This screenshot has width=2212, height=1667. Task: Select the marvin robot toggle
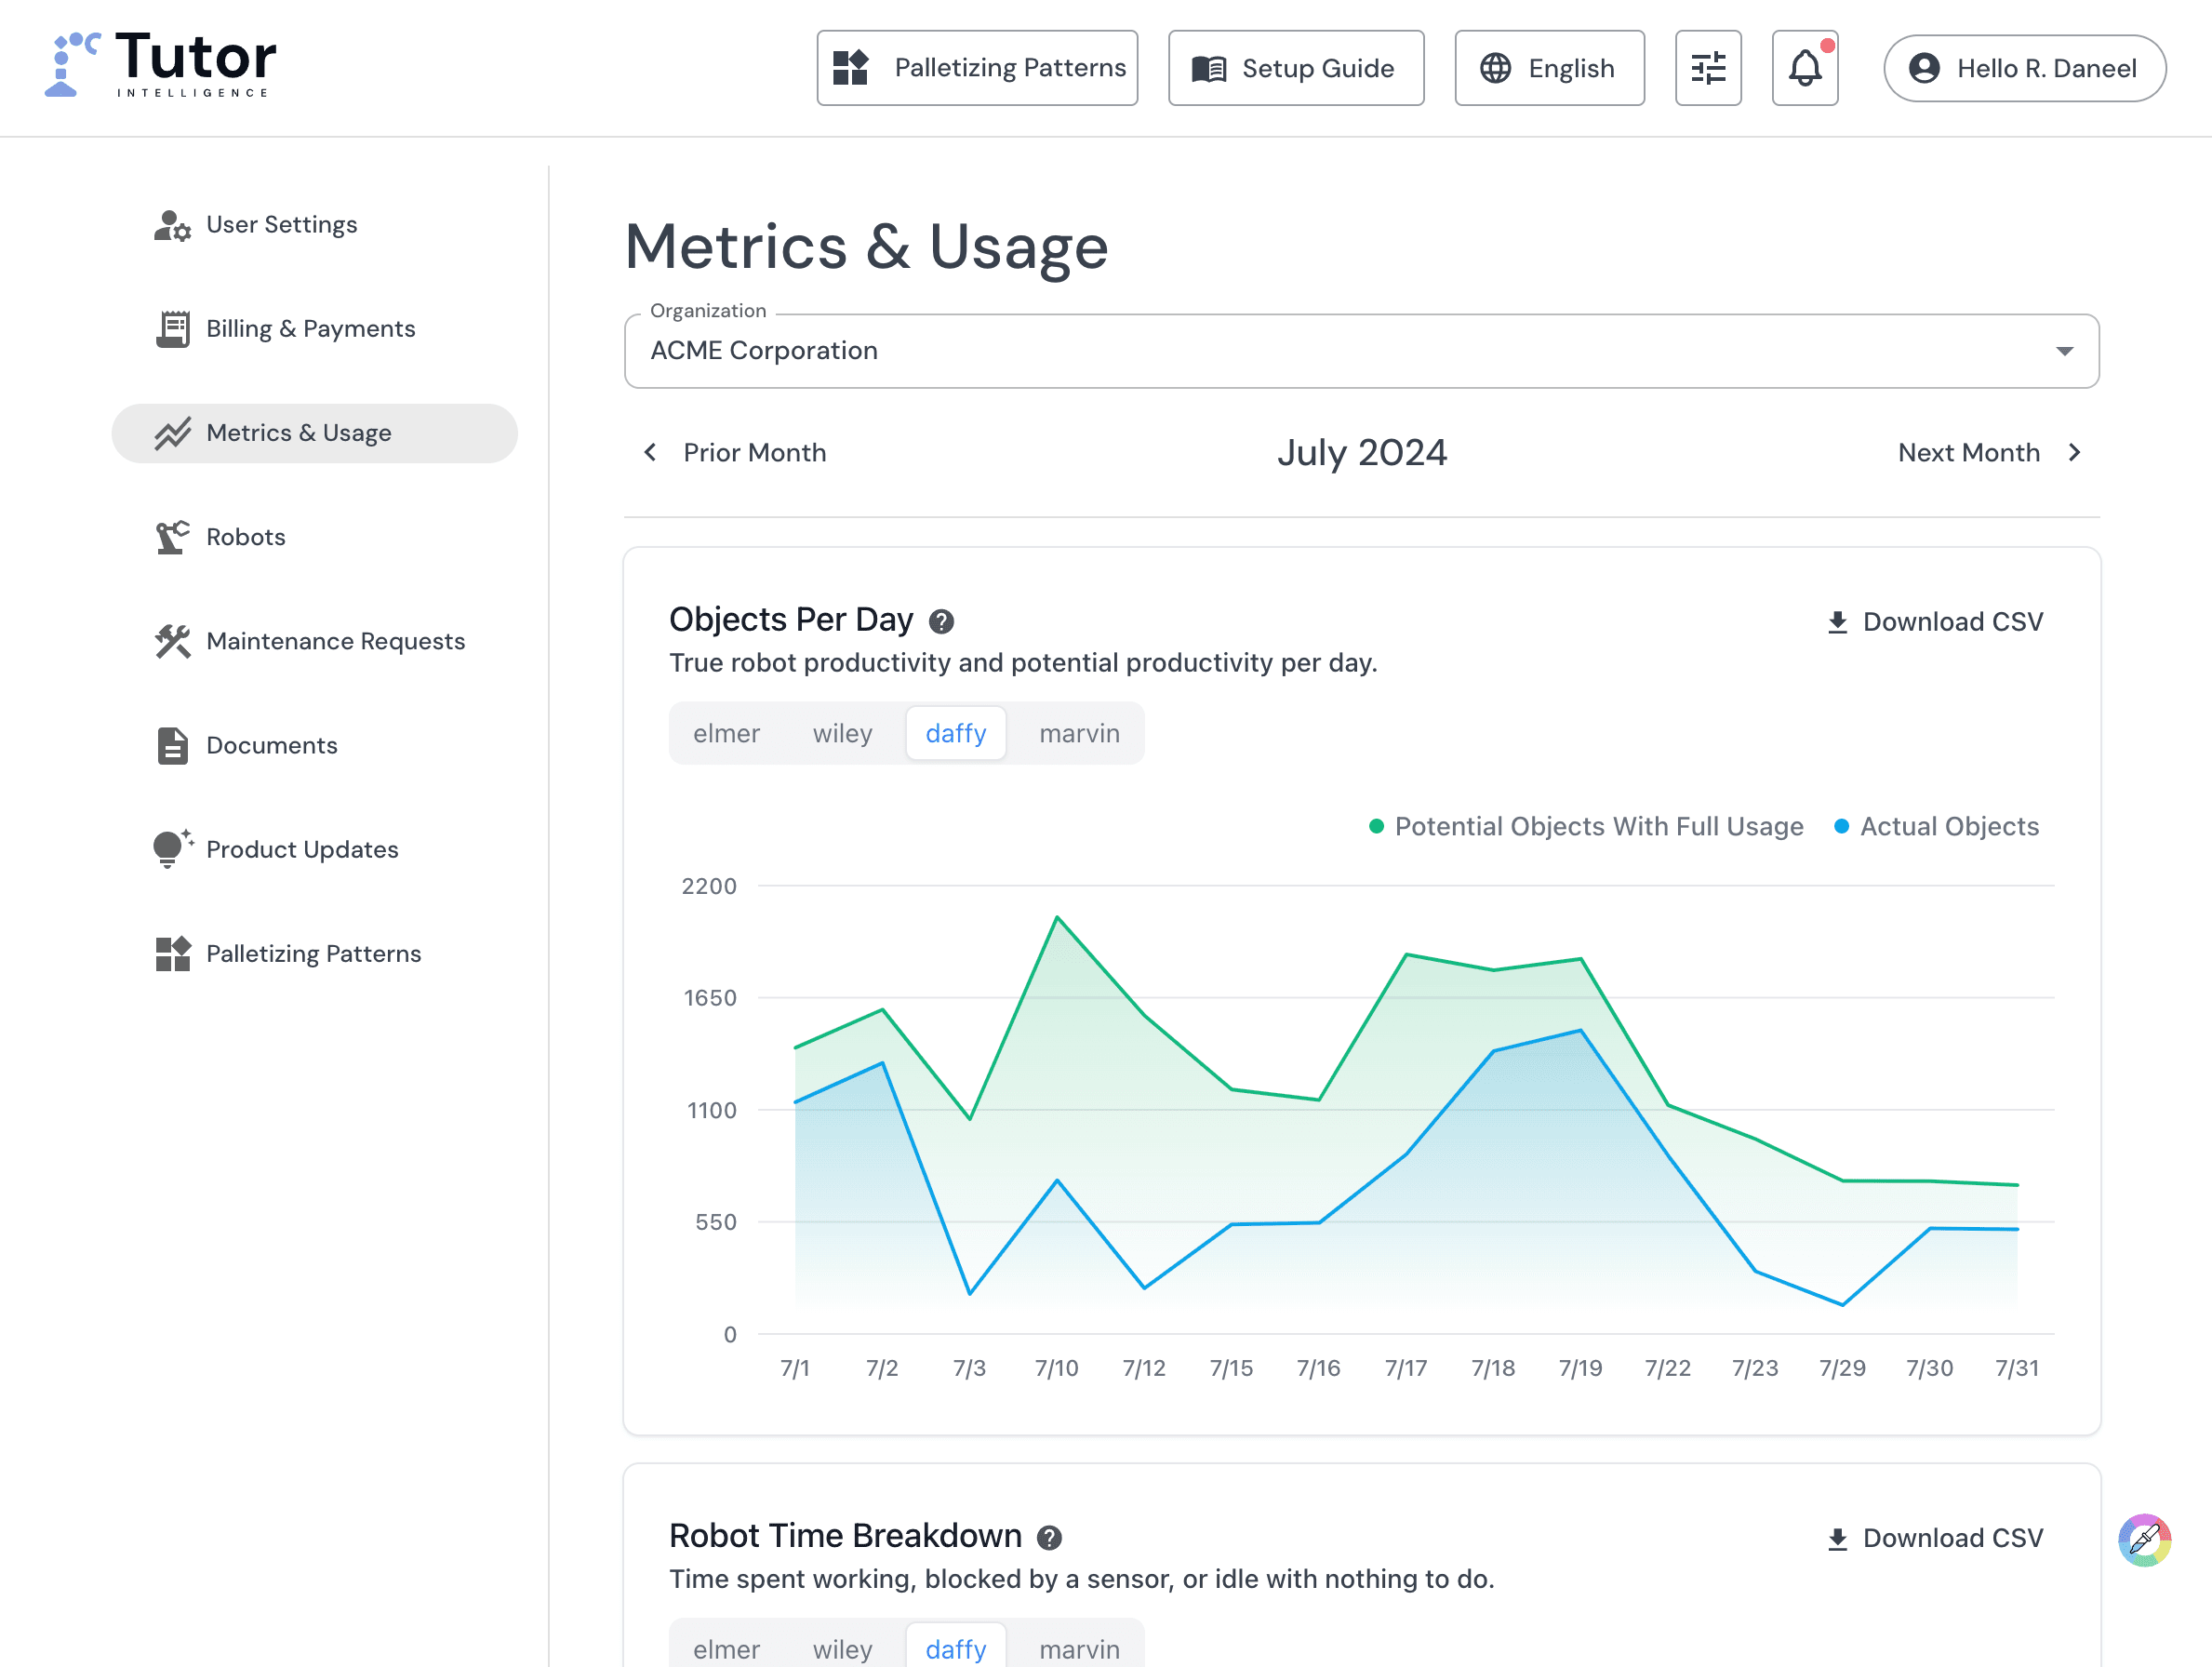coord(1078,733)
